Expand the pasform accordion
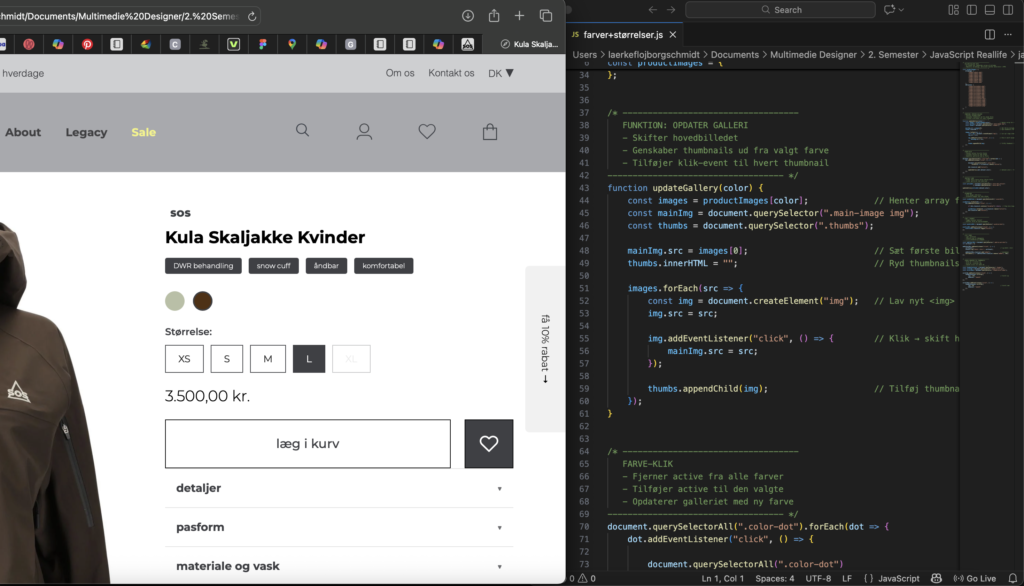 [339, 527]
